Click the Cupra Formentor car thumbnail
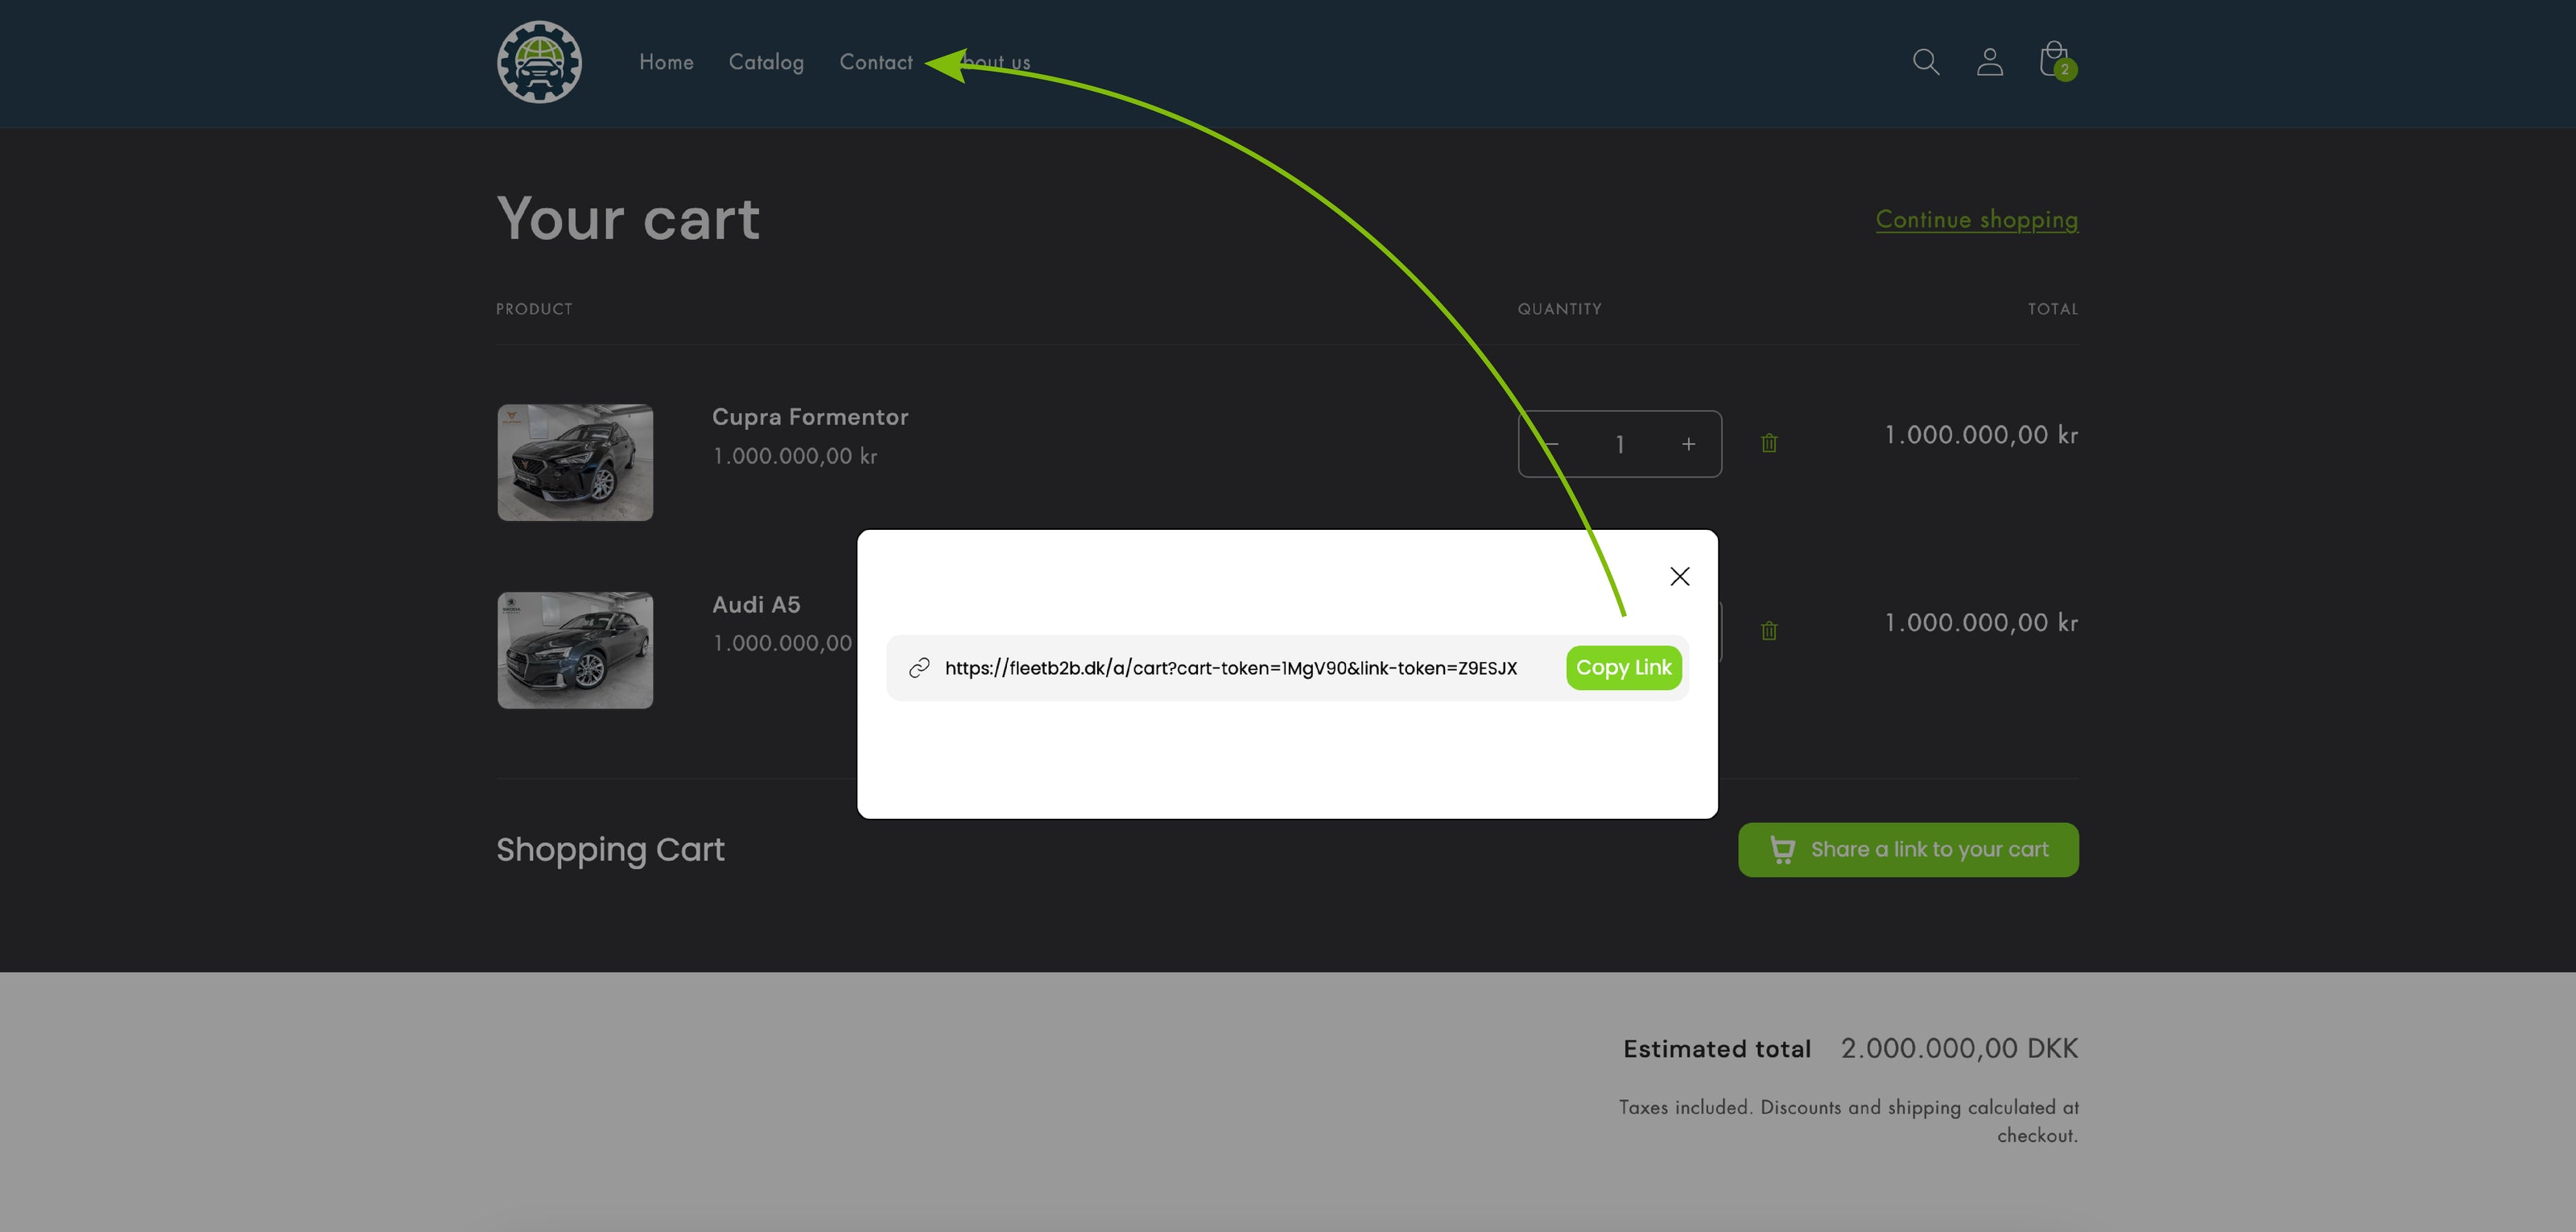Viewport: 2576px width, 1232px height. point(575,463)
